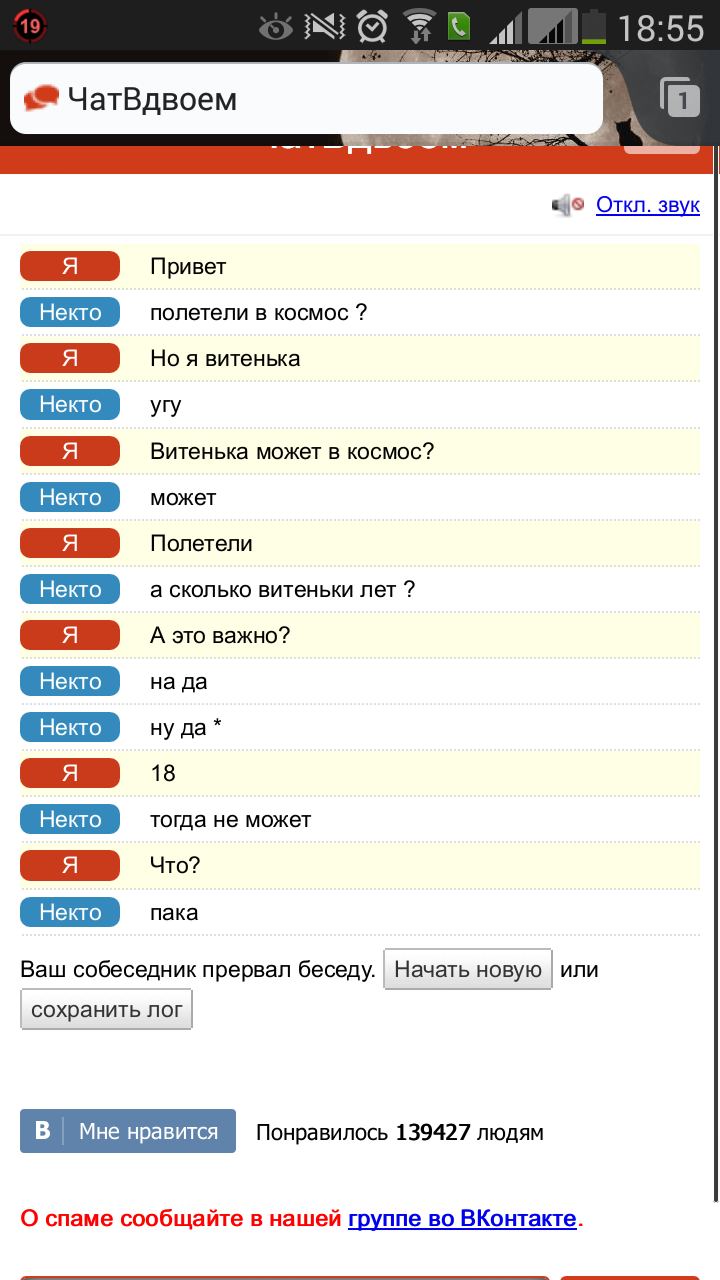Tap the message 'полетели в космос ?'
The image size is (720, 1280).
[259, 312]
